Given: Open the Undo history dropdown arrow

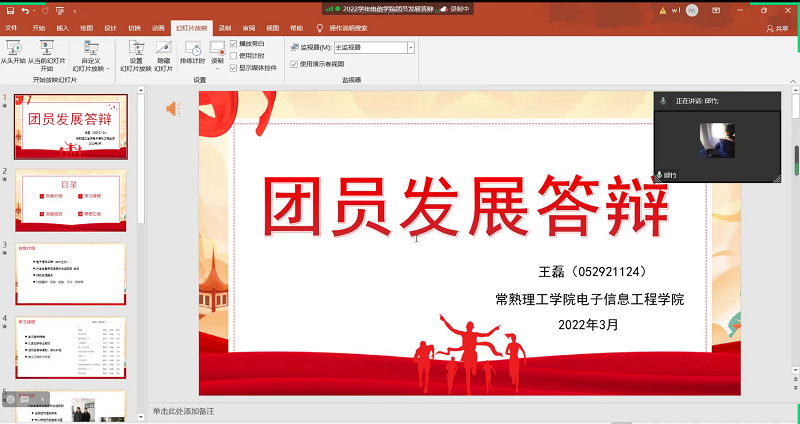Looking at the screenshot, I should [34, 11].
